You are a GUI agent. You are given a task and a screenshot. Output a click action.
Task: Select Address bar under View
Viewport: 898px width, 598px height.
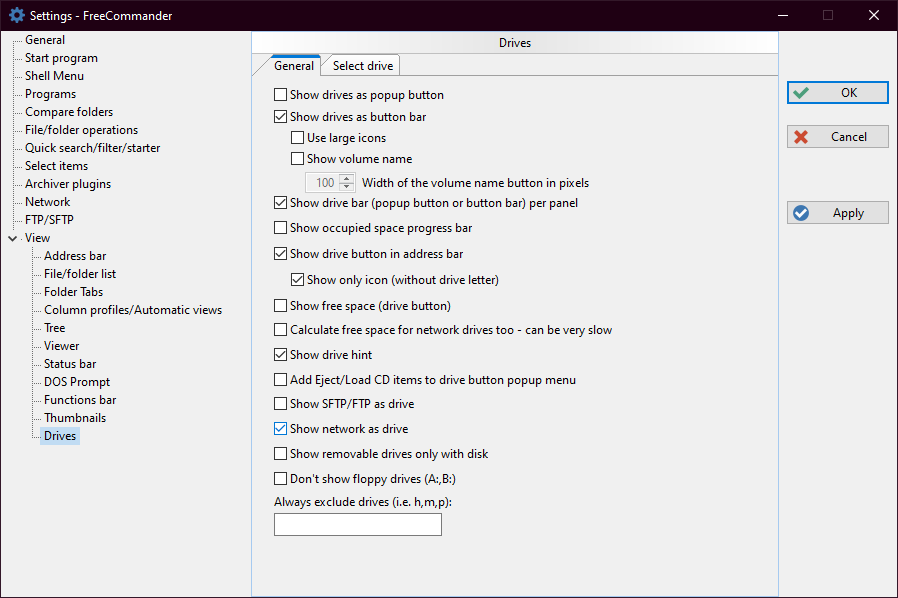[75, 256]
